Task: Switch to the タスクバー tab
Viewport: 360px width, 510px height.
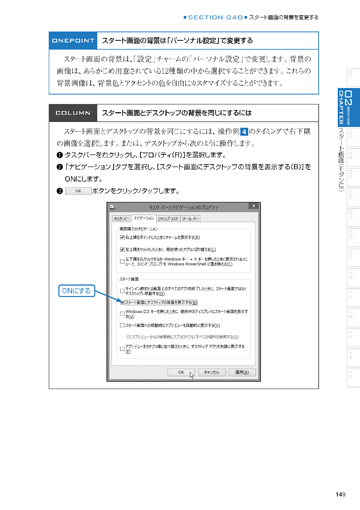Action: pos(121,219)
